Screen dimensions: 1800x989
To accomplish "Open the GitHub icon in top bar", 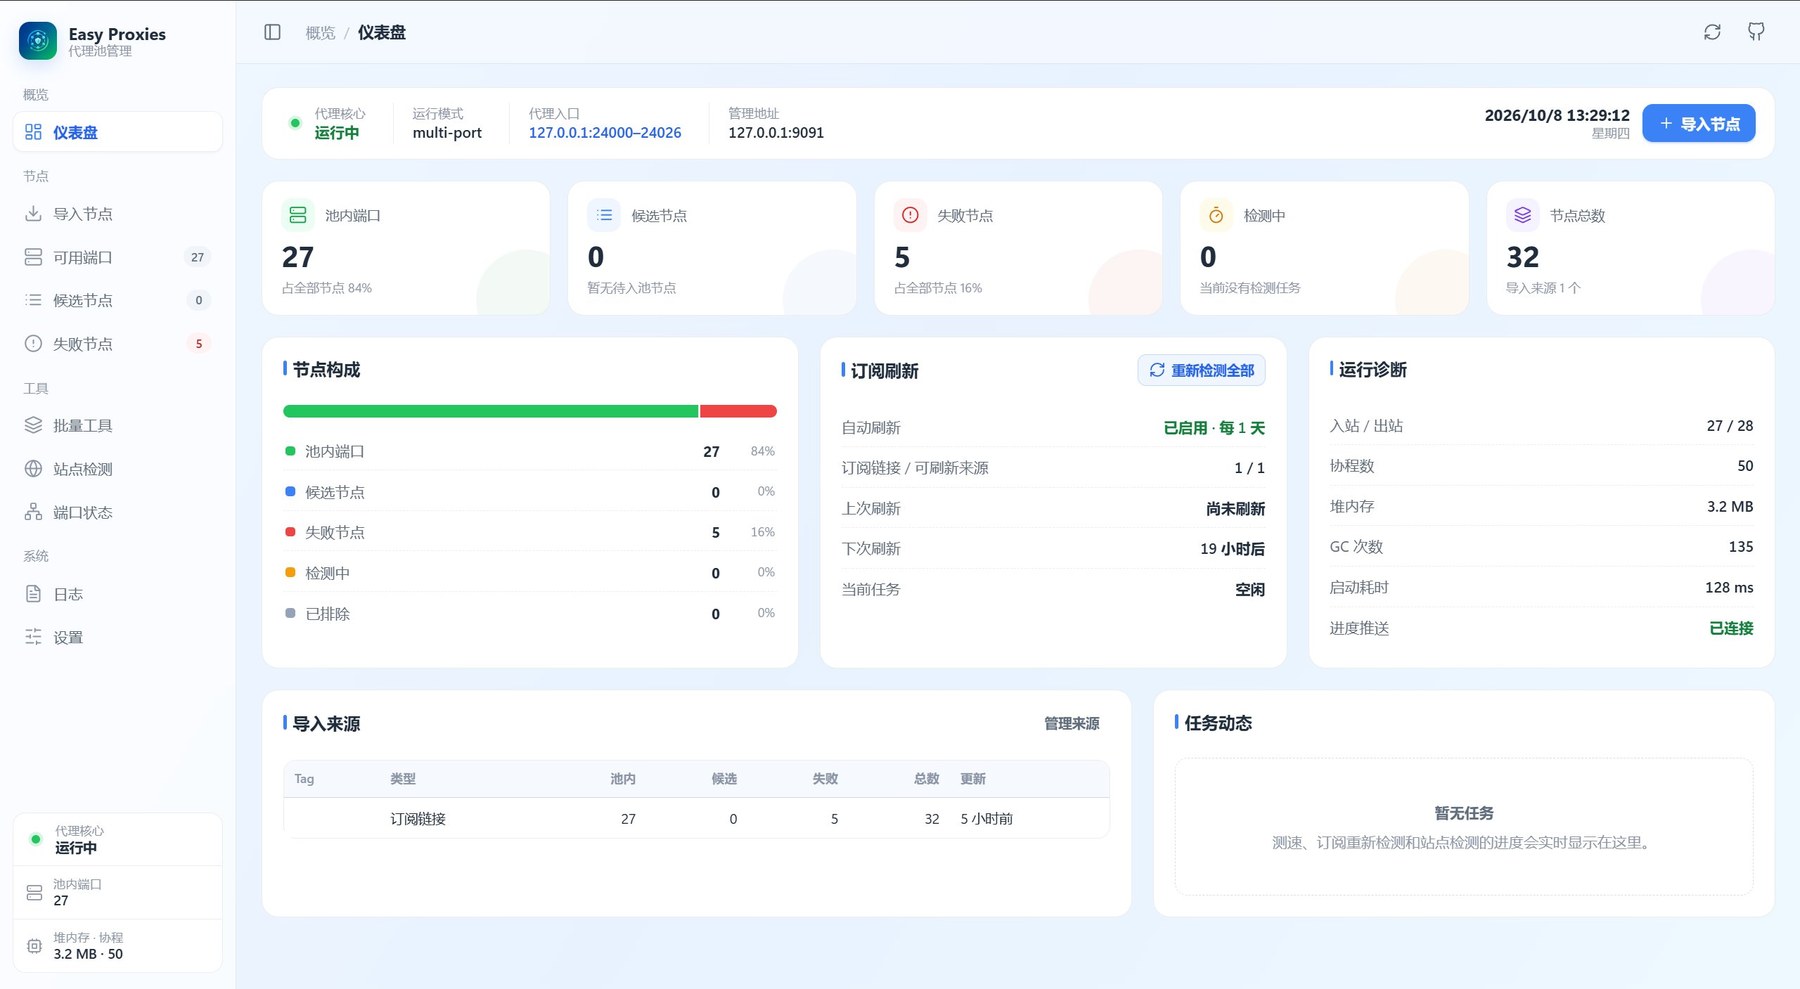I will pyautogui.click(x=1756, y=32).
